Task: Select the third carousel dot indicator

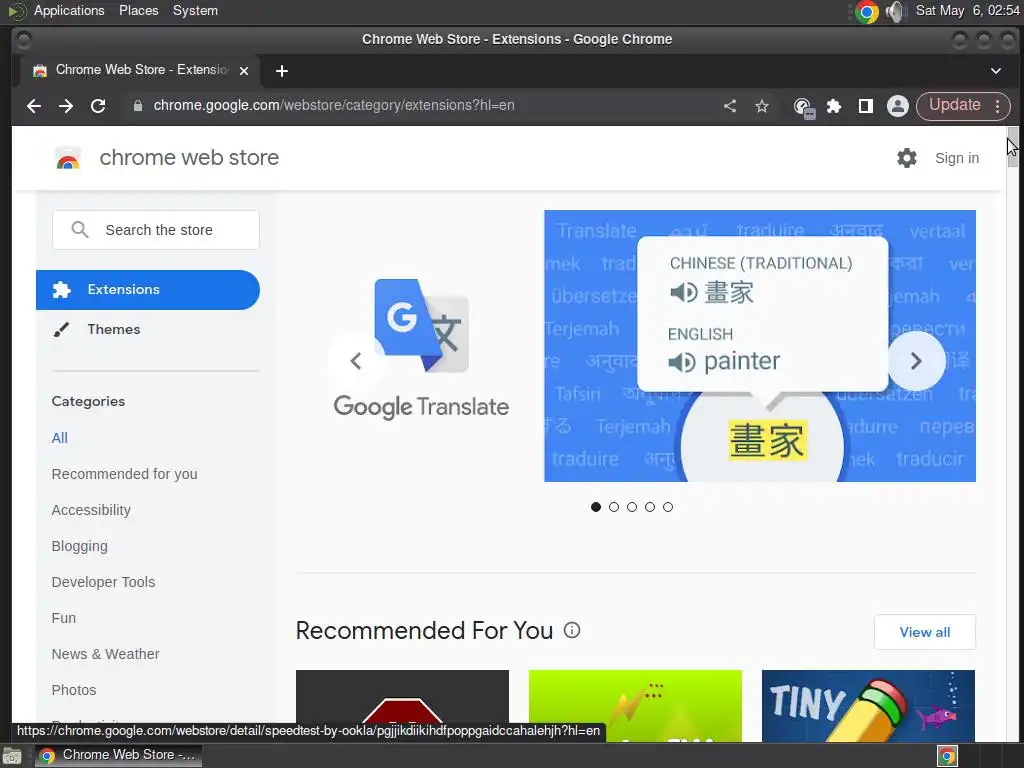Action: [x=632, y=507]
